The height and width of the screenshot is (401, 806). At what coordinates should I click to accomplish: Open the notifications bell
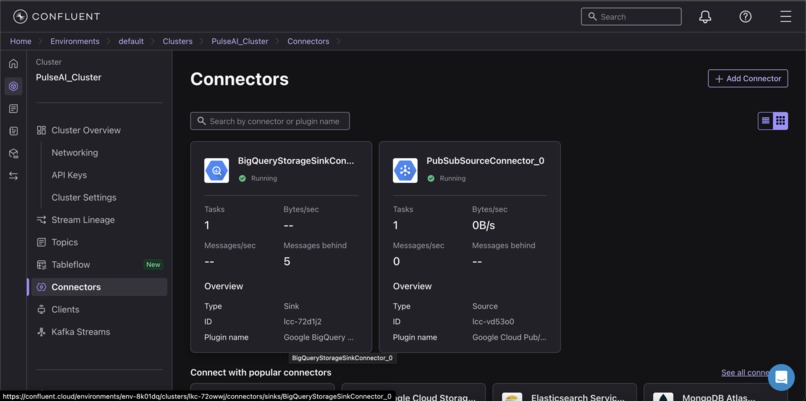coord(705,16)
